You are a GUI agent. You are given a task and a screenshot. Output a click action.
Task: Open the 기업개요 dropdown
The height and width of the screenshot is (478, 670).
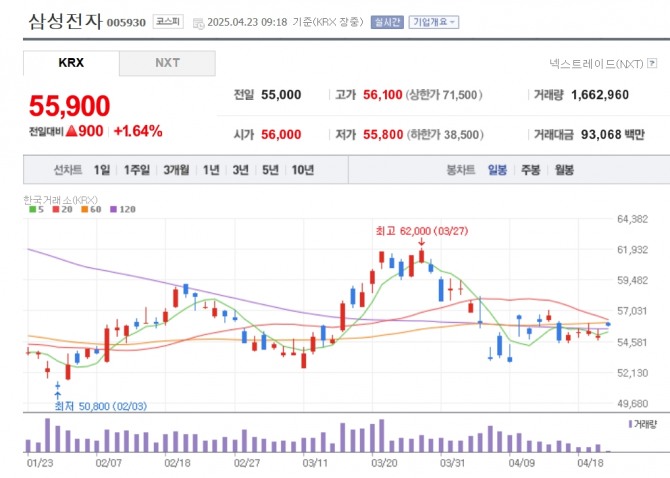click(x=433, y=21)
